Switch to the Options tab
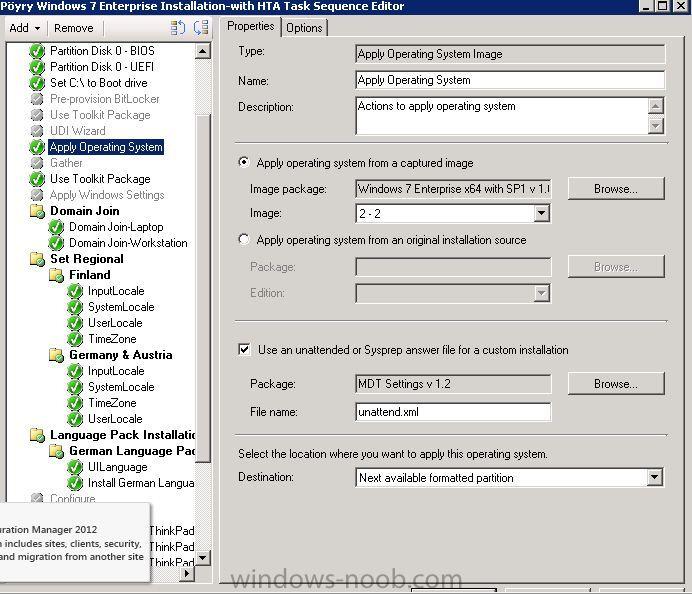The height and width of the screenshot is (594, 692). pyautogui.click(x=305, y=28)
